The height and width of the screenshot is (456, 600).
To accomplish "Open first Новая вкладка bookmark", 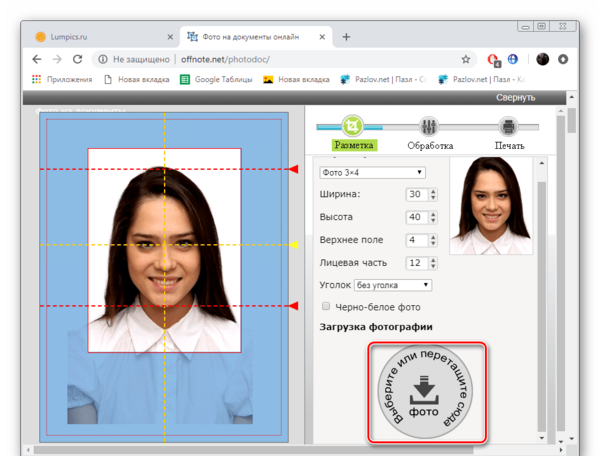I will (x=137, y=79).
